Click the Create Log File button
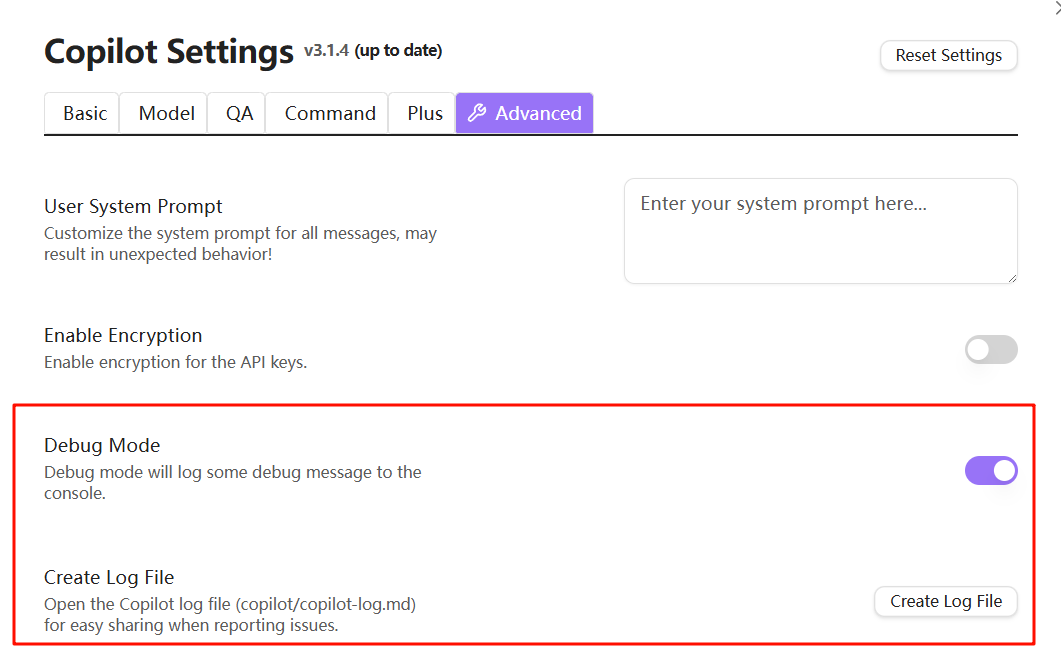Viewport: 1061px width, 654px height. pyautogui.click(x=945, y=601)
